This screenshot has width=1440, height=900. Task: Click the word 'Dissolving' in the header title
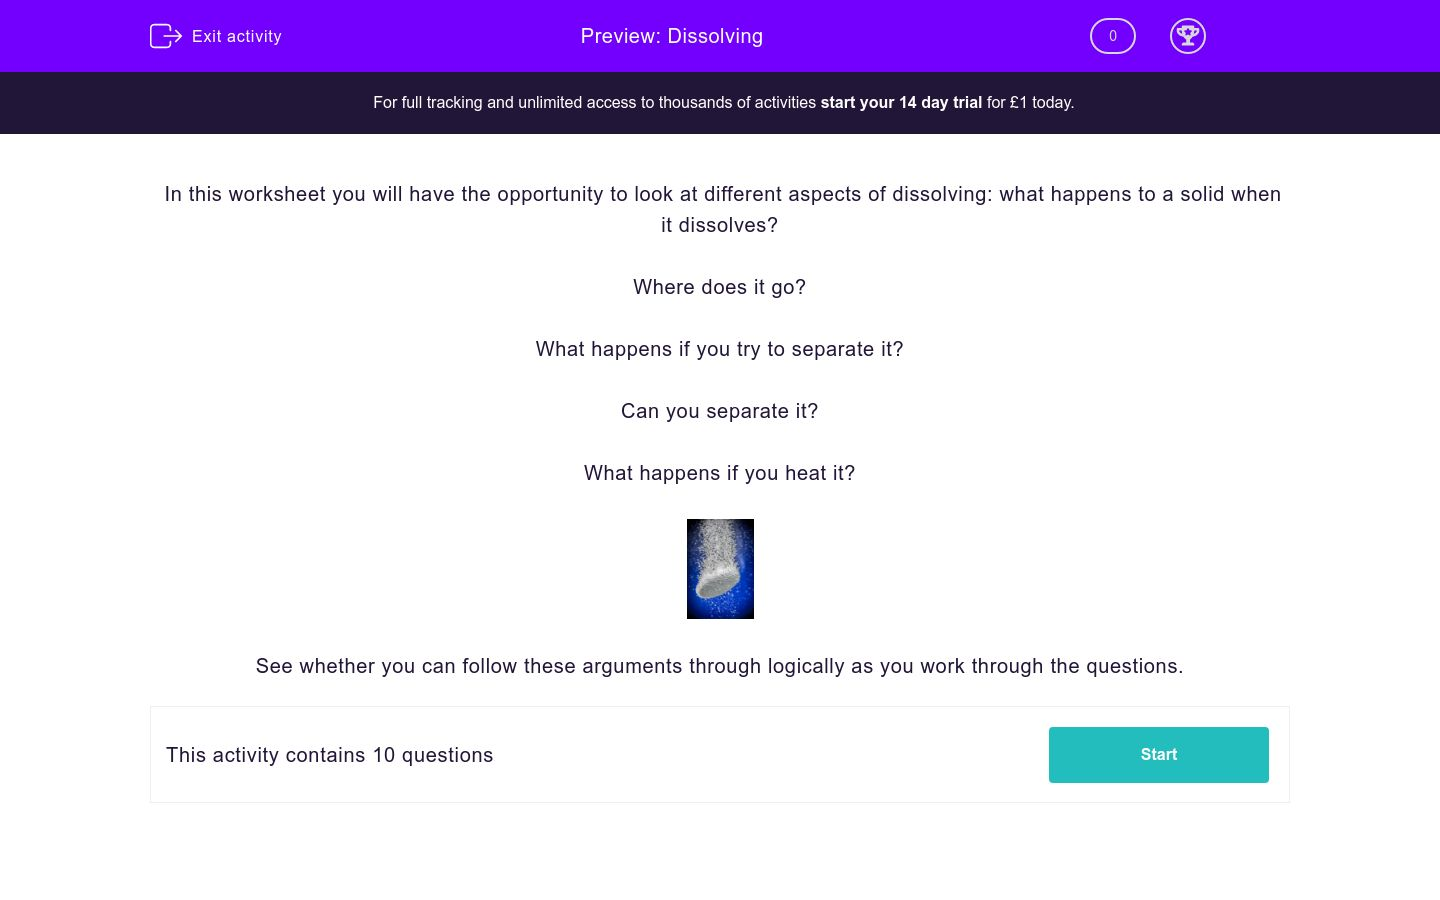coord(715,36)
